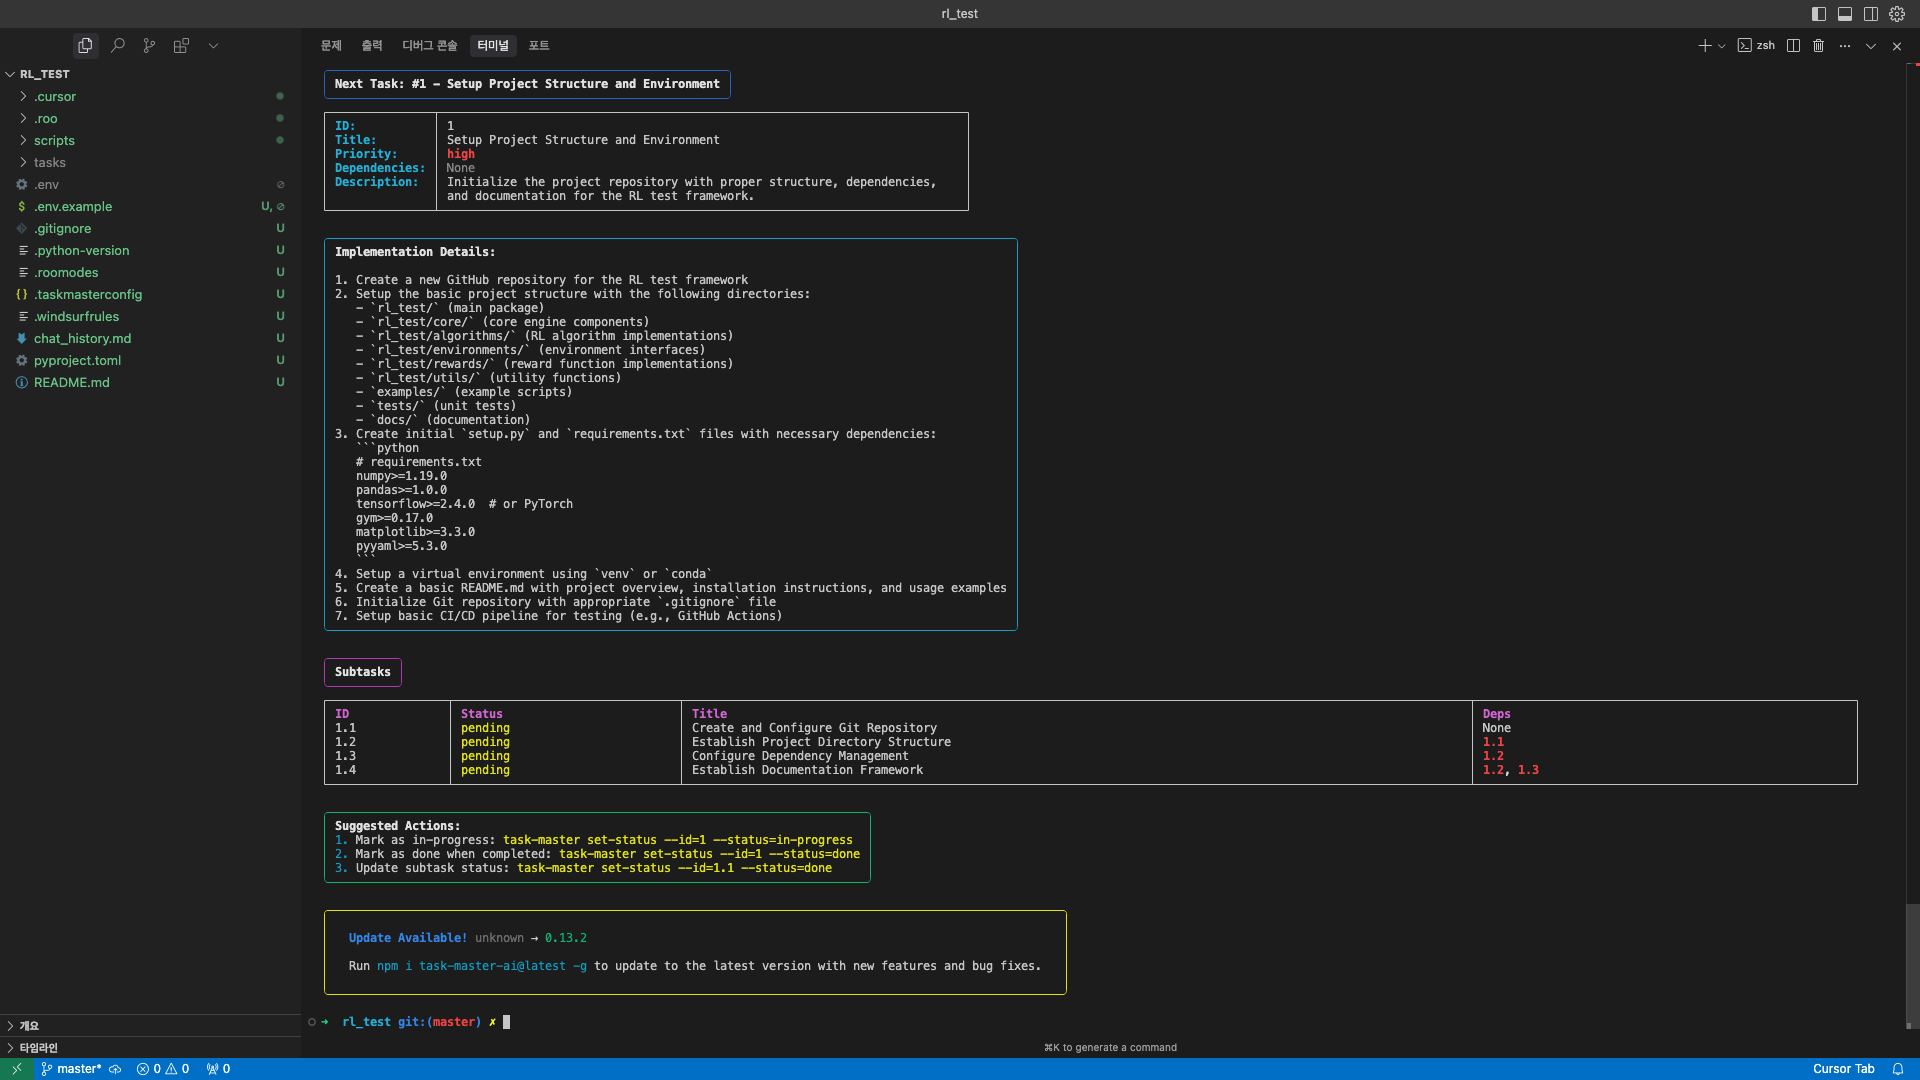This screenshot has width=1920, height=1080.
Task: Open the .env.example file
Action: coord(150,207)
